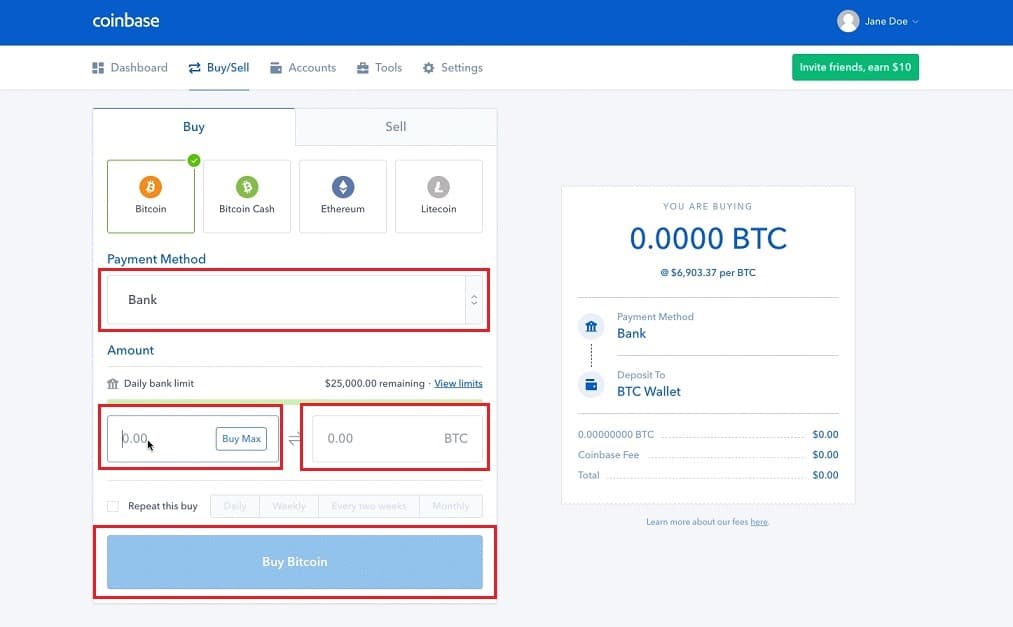1013x627 pixels.
Task: Click the bank icon in order summary
Action: click(591, 326)
